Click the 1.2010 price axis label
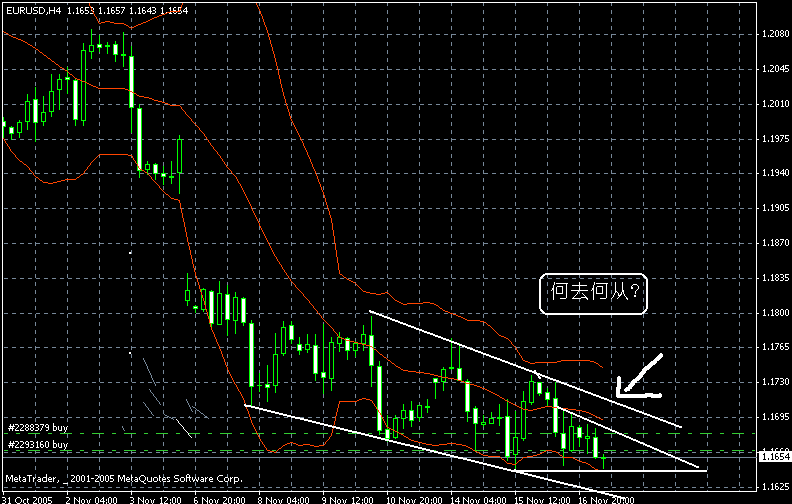This screenshot has height=504, width=792. click(x=775, y=104)
